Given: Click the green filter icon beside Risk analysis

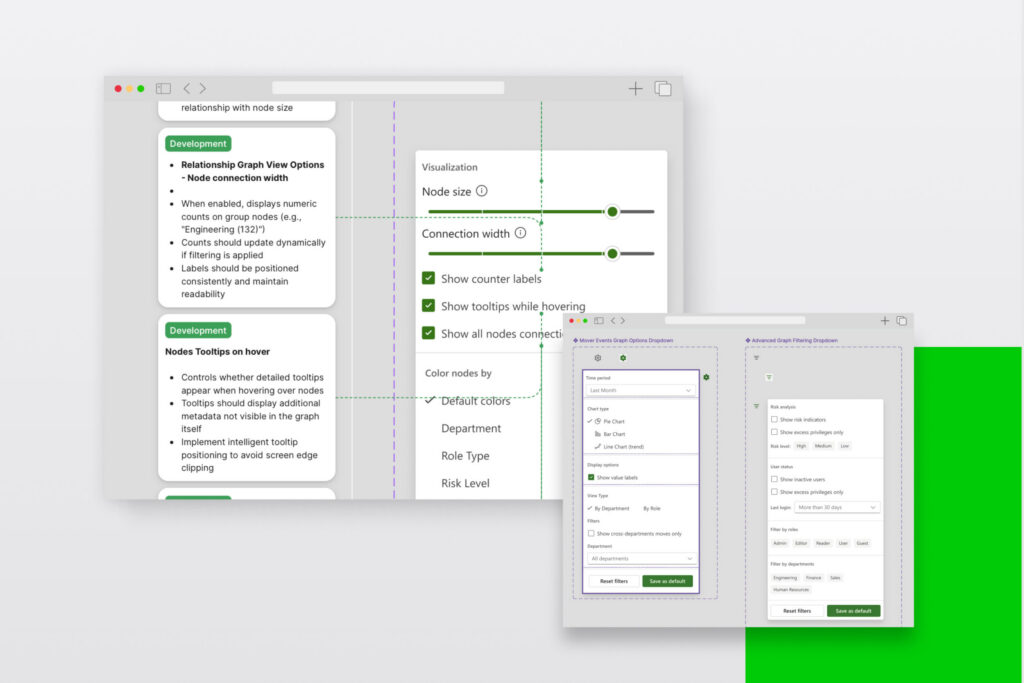Looking at the screenshot, I should pos(756,406).
